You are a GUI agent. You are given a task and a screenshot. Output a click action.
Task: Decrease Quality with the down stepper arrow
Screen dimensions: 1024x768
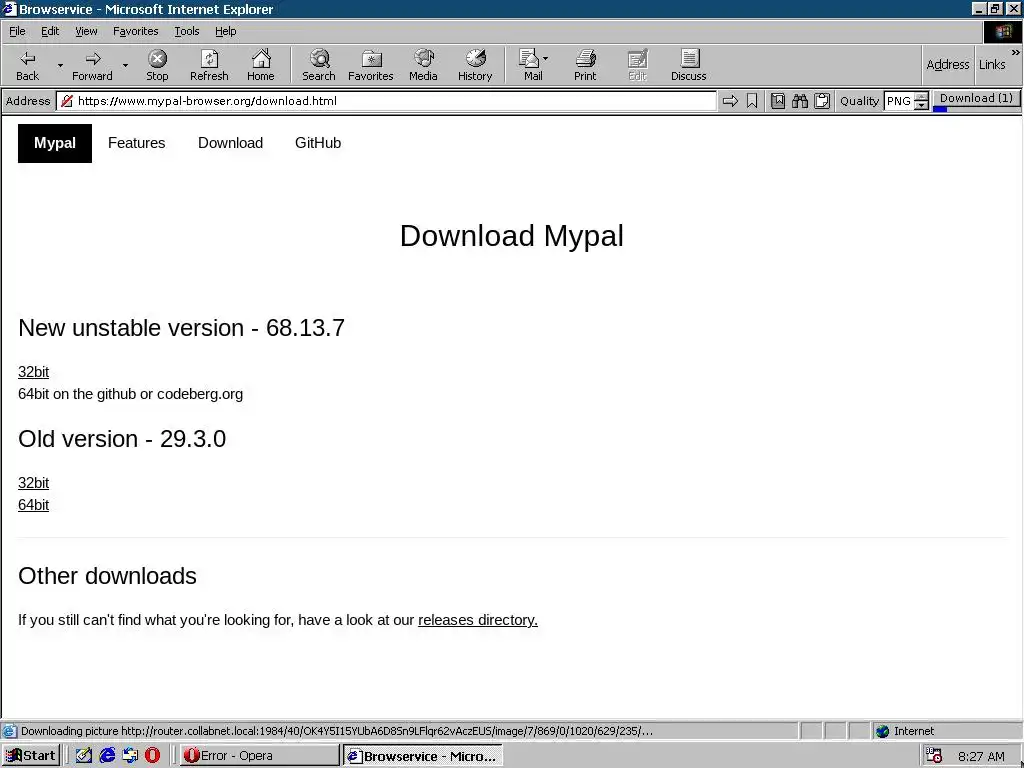tap(921, 105)
